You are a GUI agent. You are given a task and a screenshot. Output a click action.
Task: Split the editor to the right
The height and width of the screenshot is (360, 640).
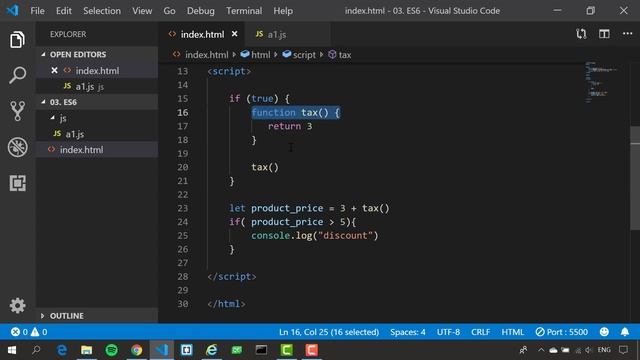604,34
